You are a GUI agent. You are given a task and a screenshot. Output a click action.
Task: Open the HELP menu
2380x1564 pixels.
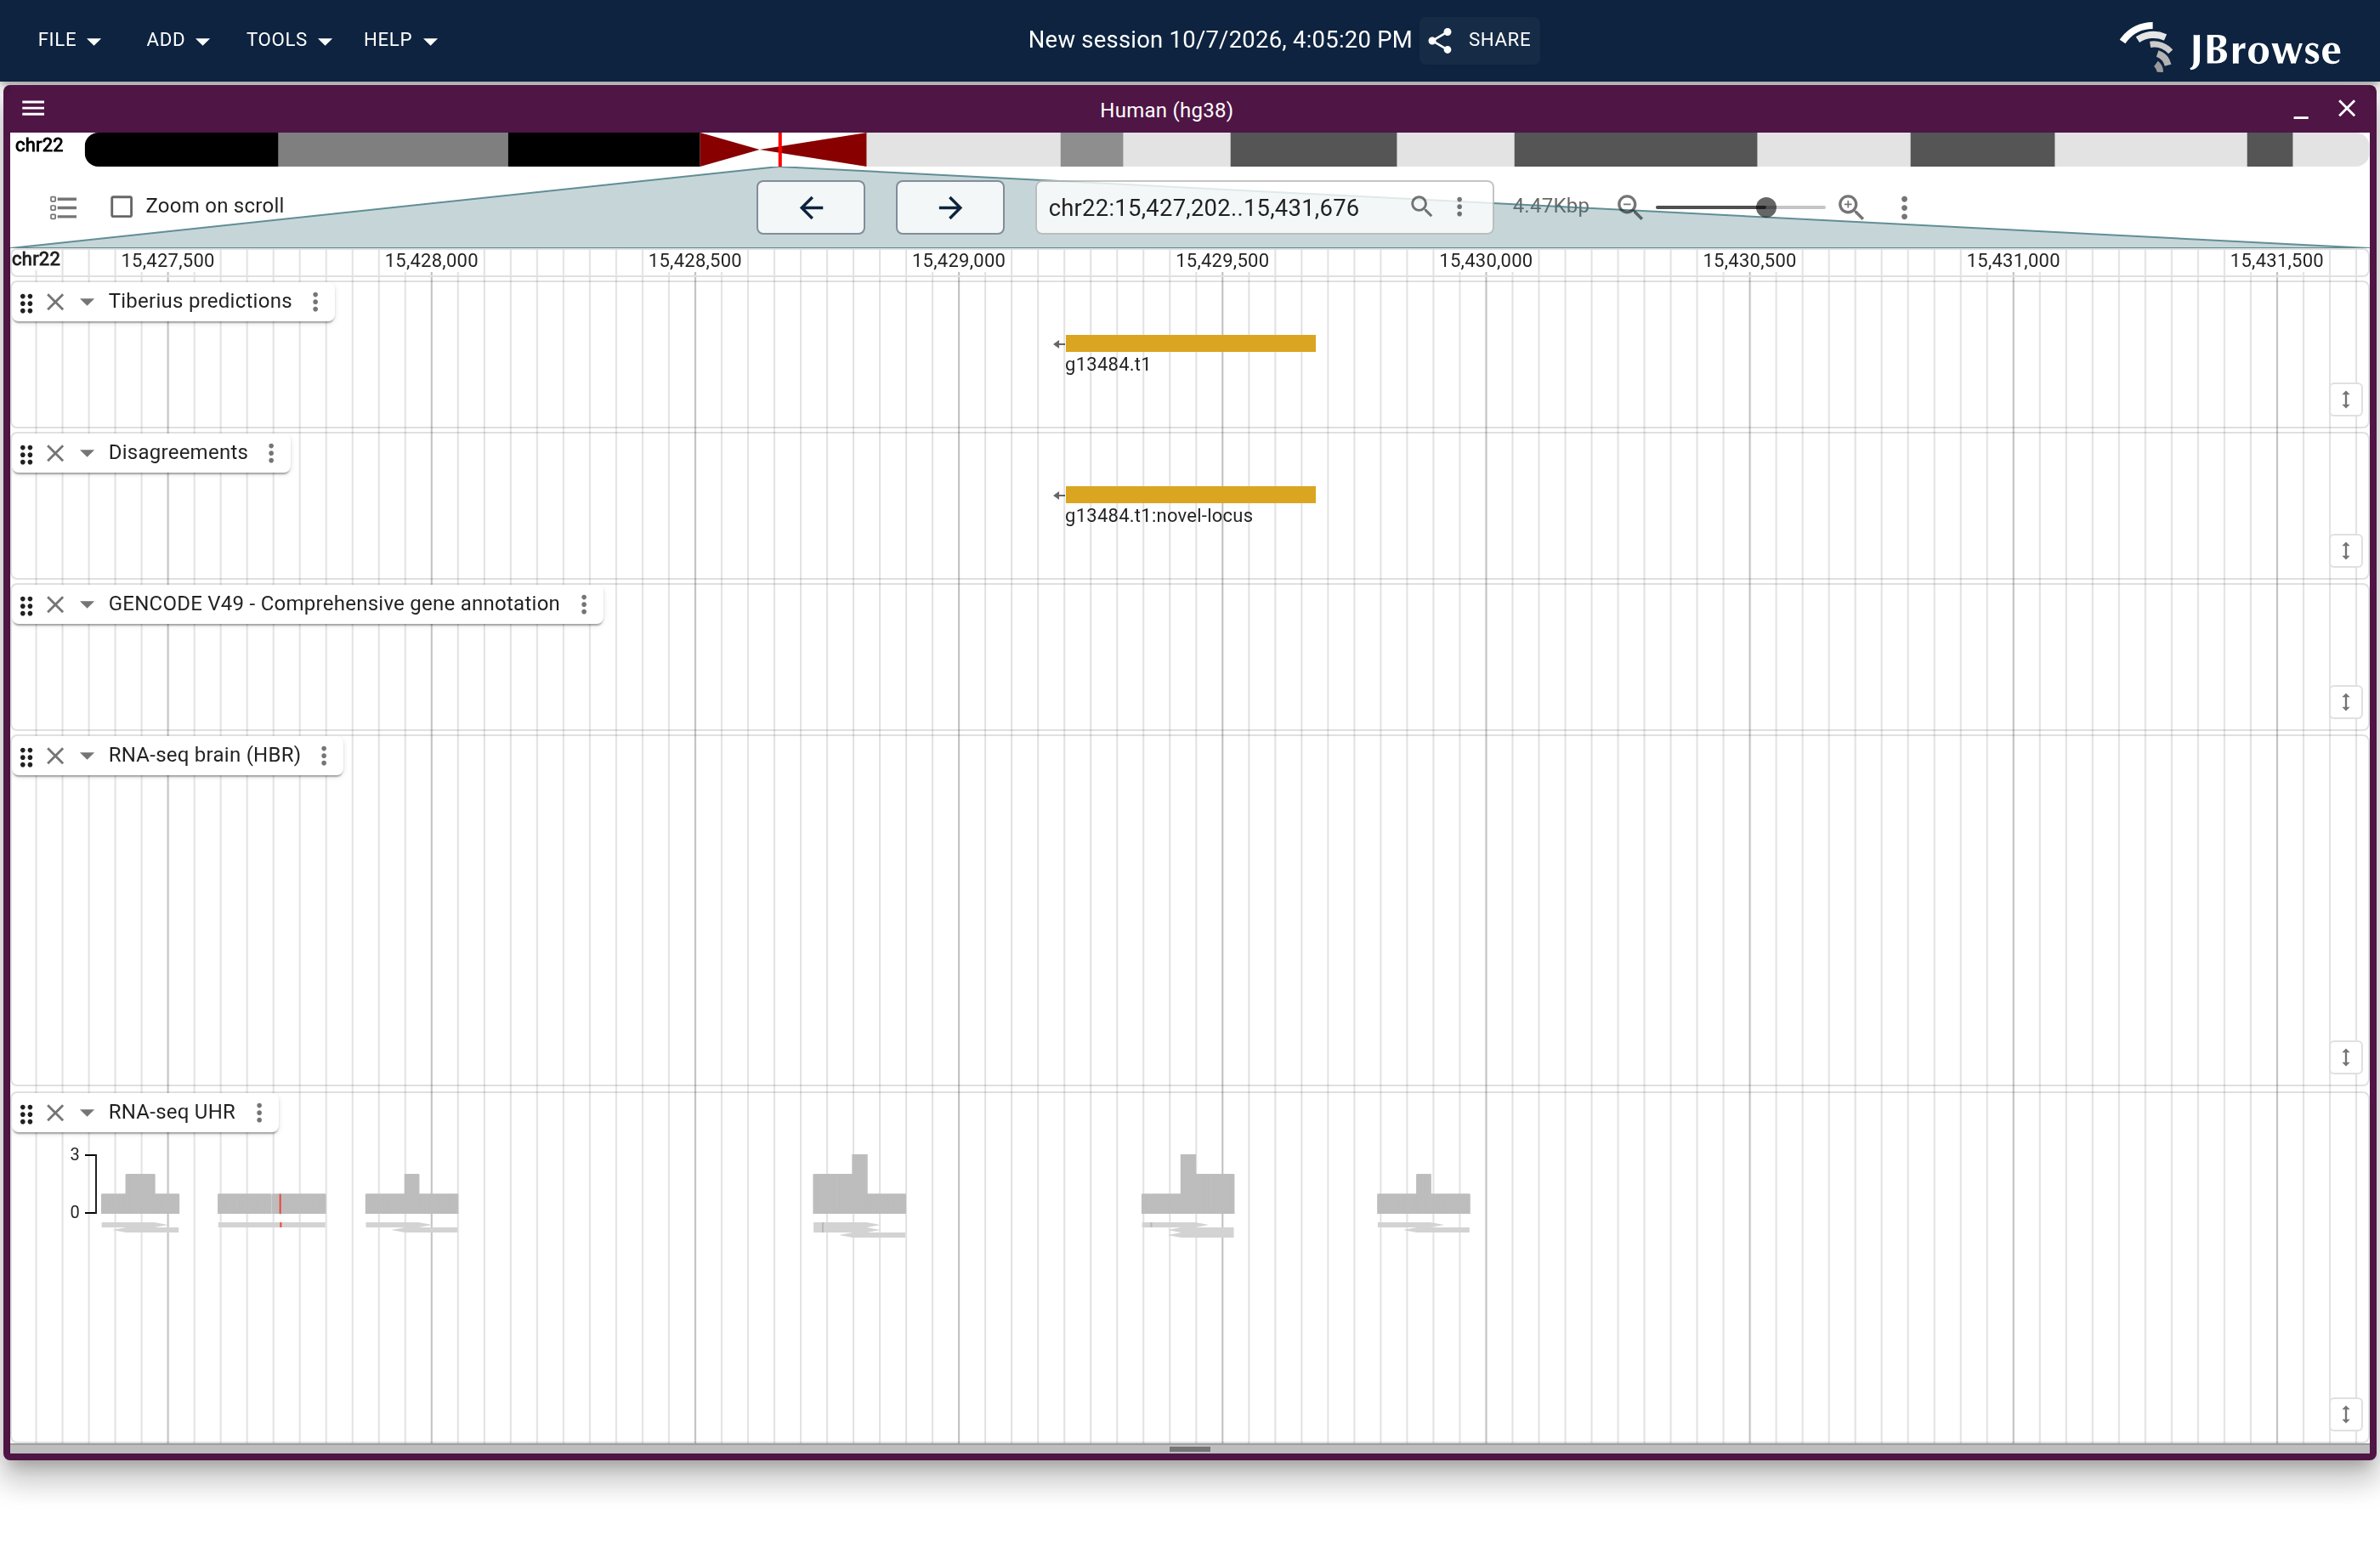pyautogui.click(x=400, y=40)
